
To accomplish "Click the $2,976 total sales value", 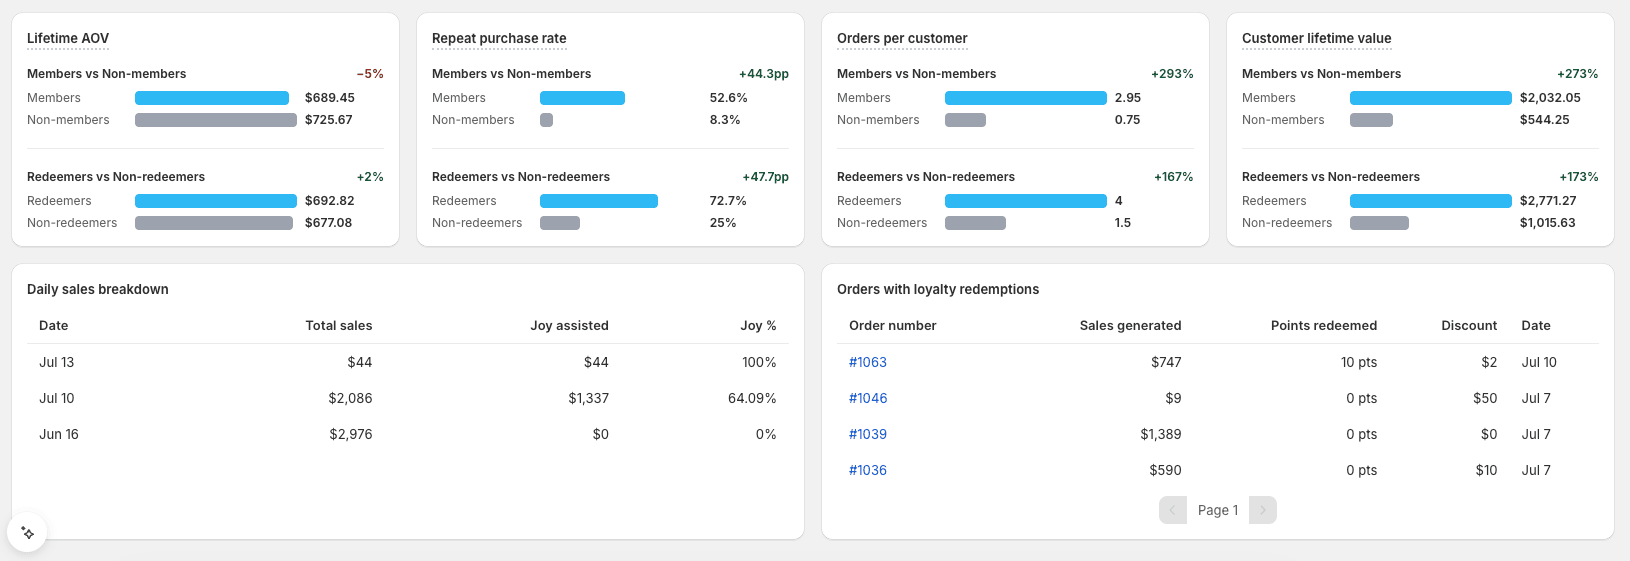I will pos(351,434).
